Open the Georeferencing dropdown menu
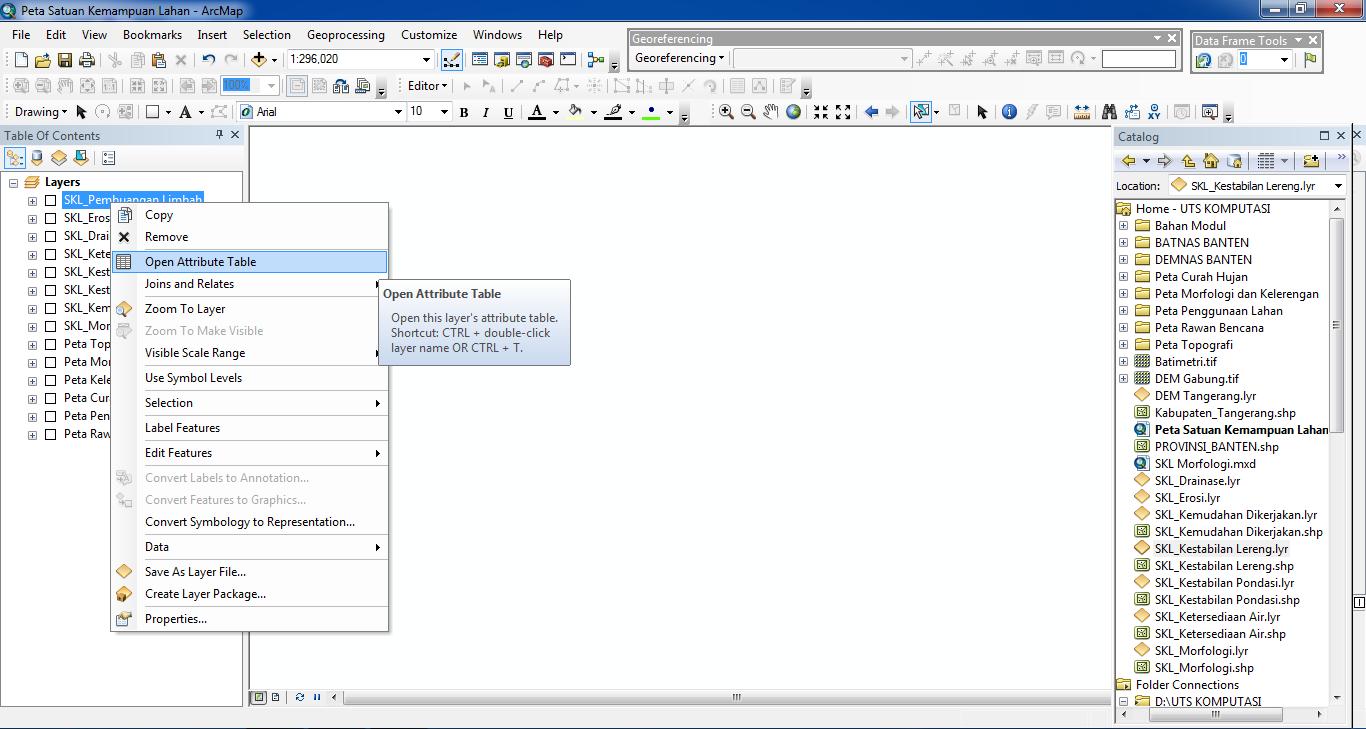 [679, 58]
